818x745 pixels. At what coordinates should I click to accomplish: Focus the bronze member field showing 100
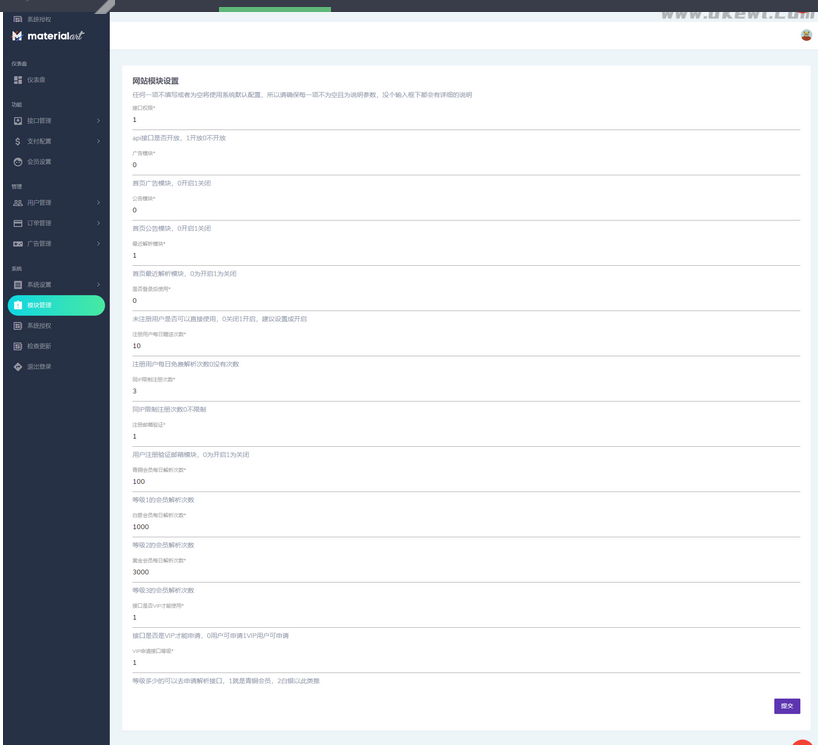tap(466, 481)
